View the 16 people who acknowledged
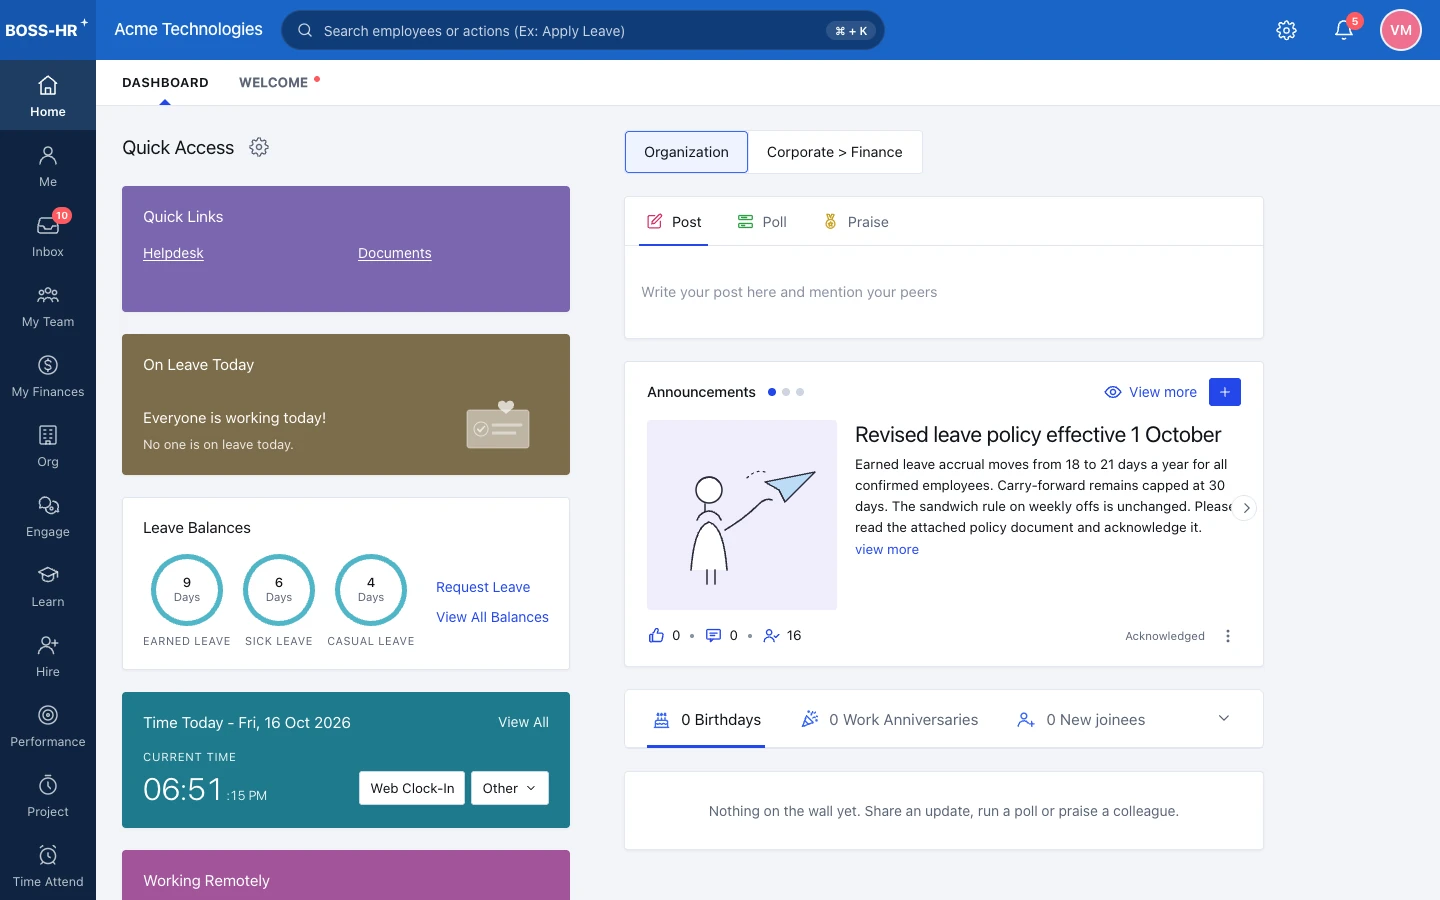The image size is (1440, 900). 782,635
